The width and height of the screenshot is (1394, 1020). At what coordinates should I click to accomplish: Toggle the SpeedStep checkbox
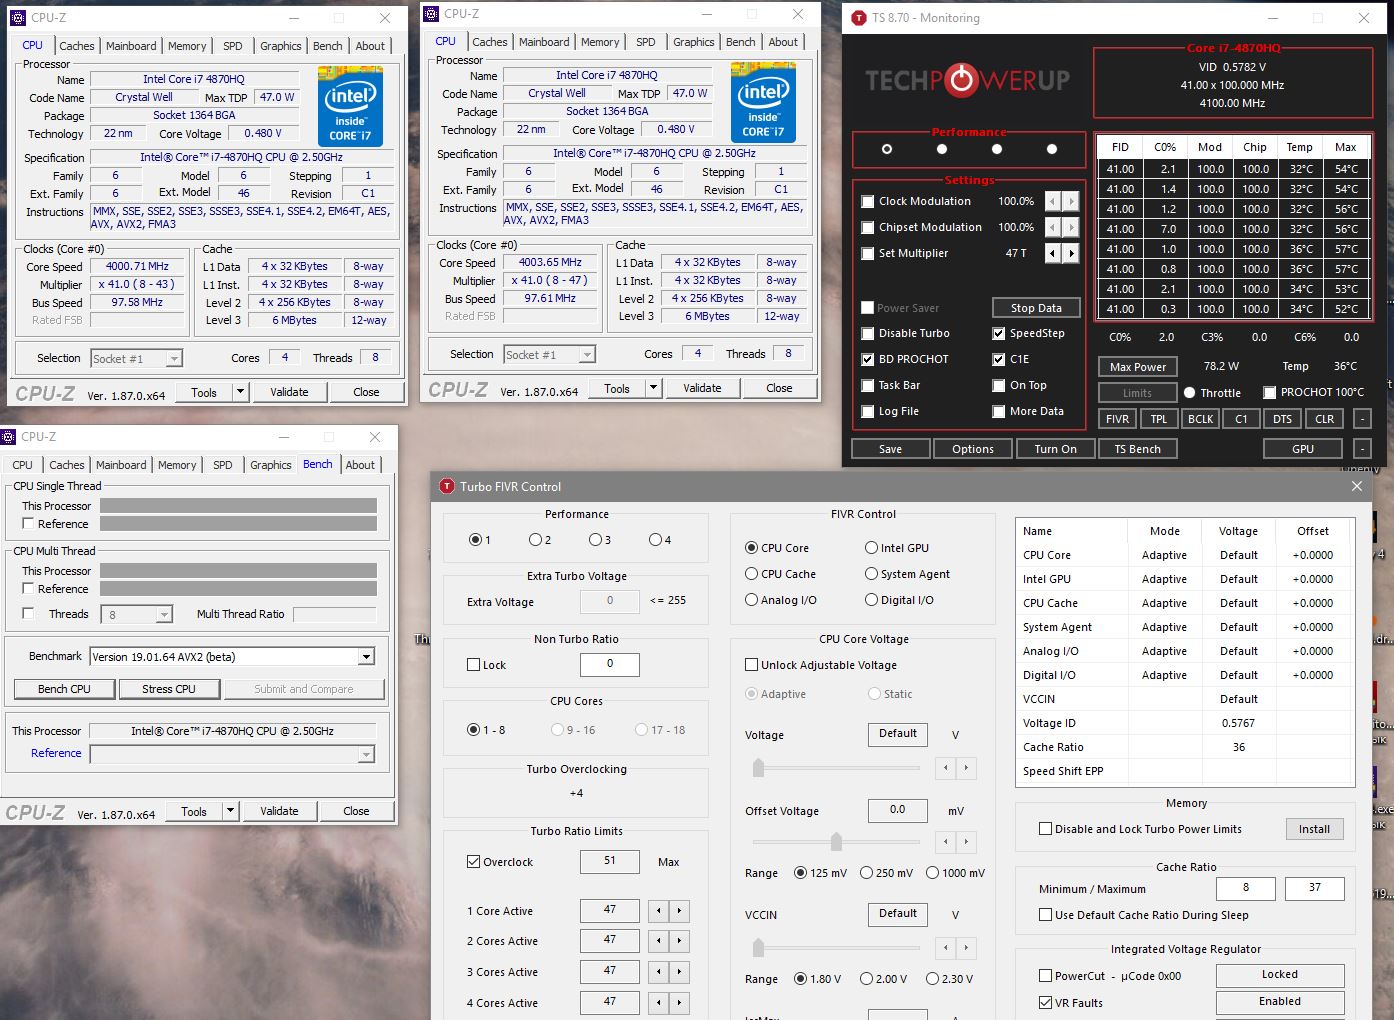tap(999, 333)
